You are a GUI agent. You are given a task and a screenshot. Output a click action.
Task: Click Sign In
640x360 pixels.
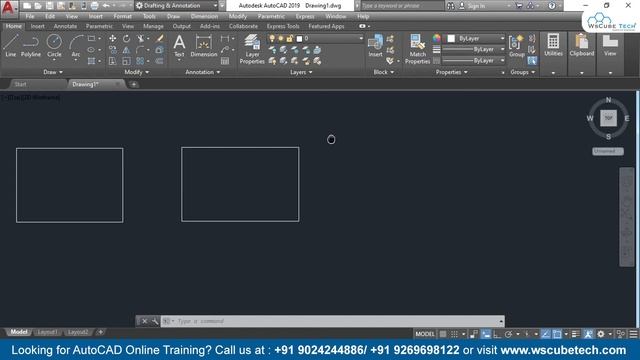[476, 6]
